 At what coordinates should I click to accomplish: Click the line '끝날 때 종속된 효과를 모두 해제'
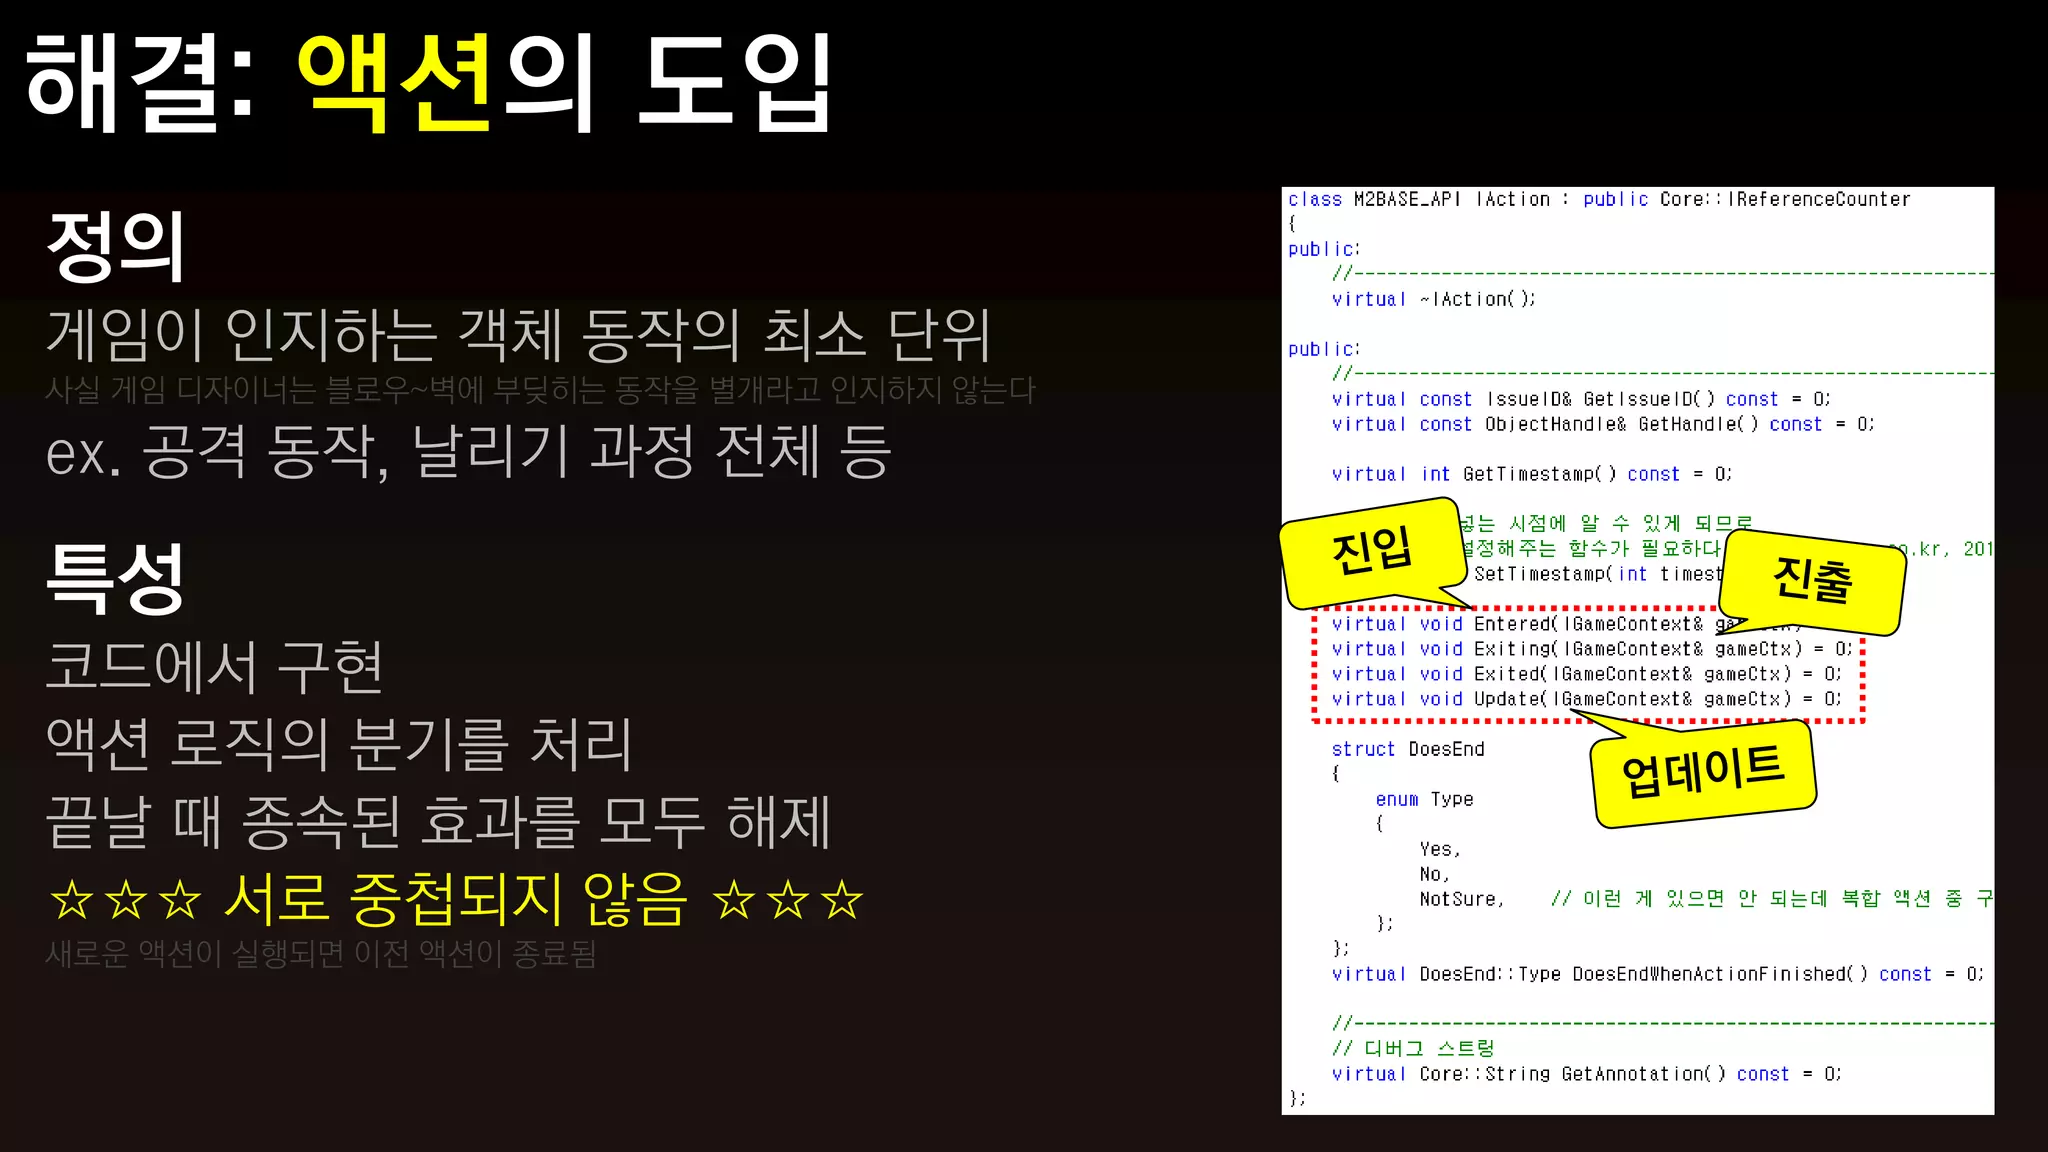tap(438, 822)
